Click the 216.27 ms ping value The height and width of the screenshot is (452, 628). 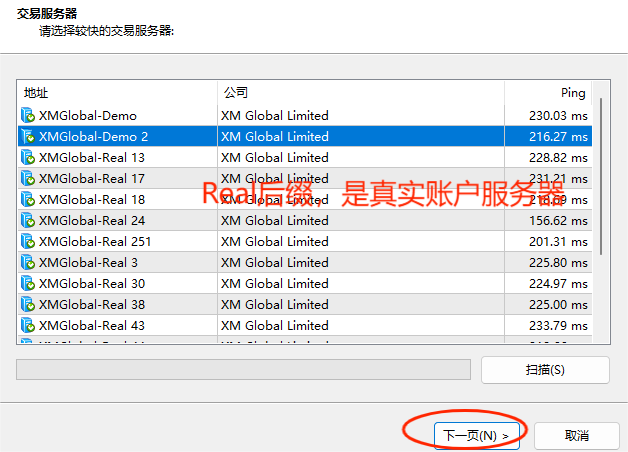click(558, 137)
